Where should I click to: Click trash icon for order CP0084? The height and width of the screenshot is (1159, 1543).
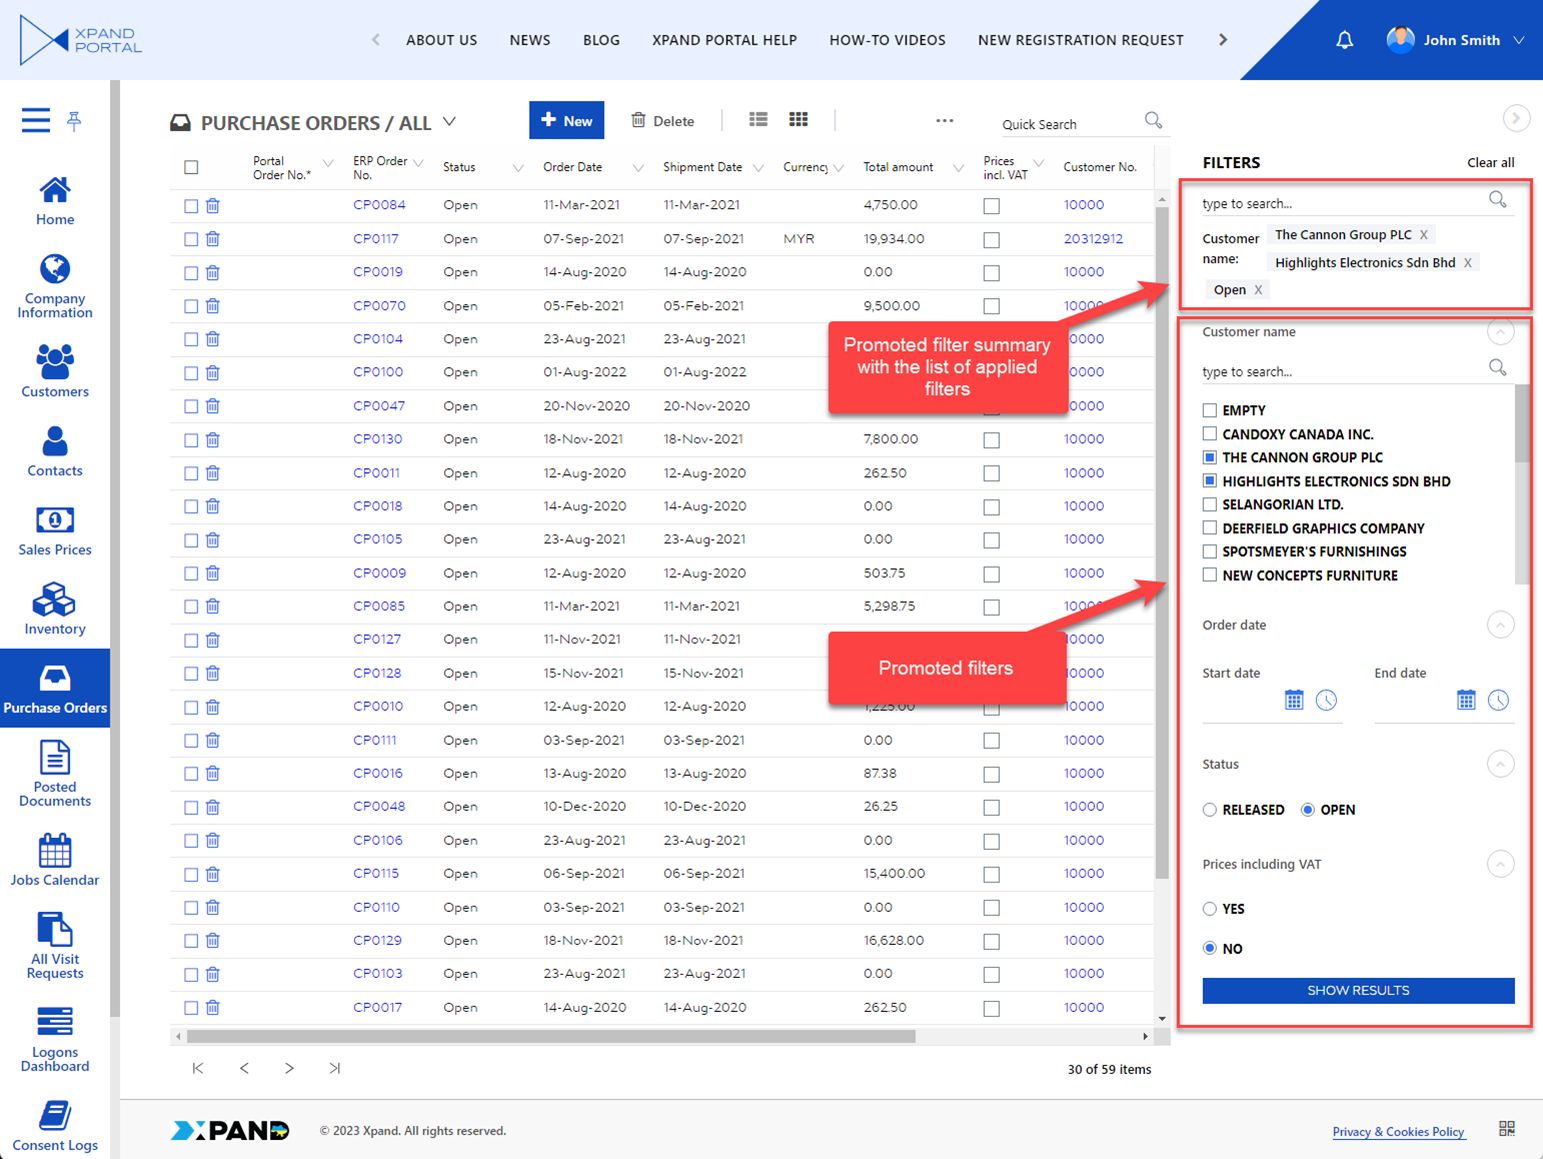coord(213,206)
